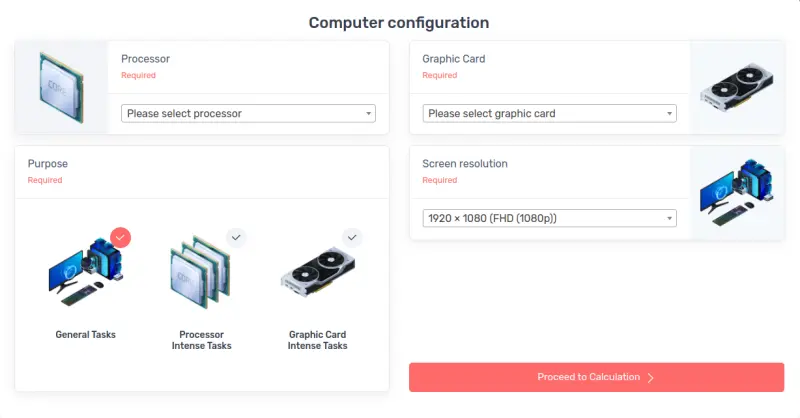Click the arrow chevron on Proceed to Calculation
Viewport: 800px width, 418px height.
tap(651, 378)
